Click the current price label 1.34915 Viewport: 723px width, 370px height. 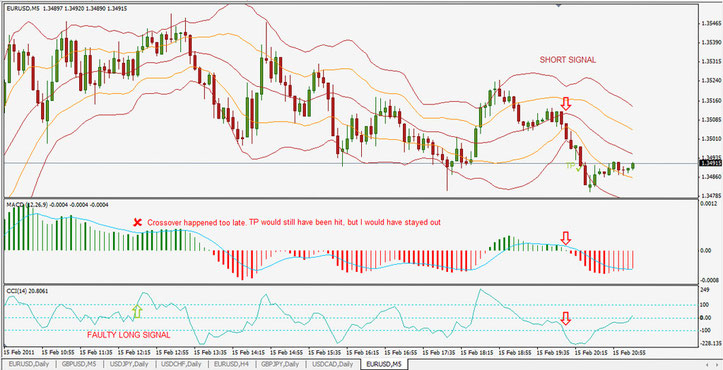(709, 163)
